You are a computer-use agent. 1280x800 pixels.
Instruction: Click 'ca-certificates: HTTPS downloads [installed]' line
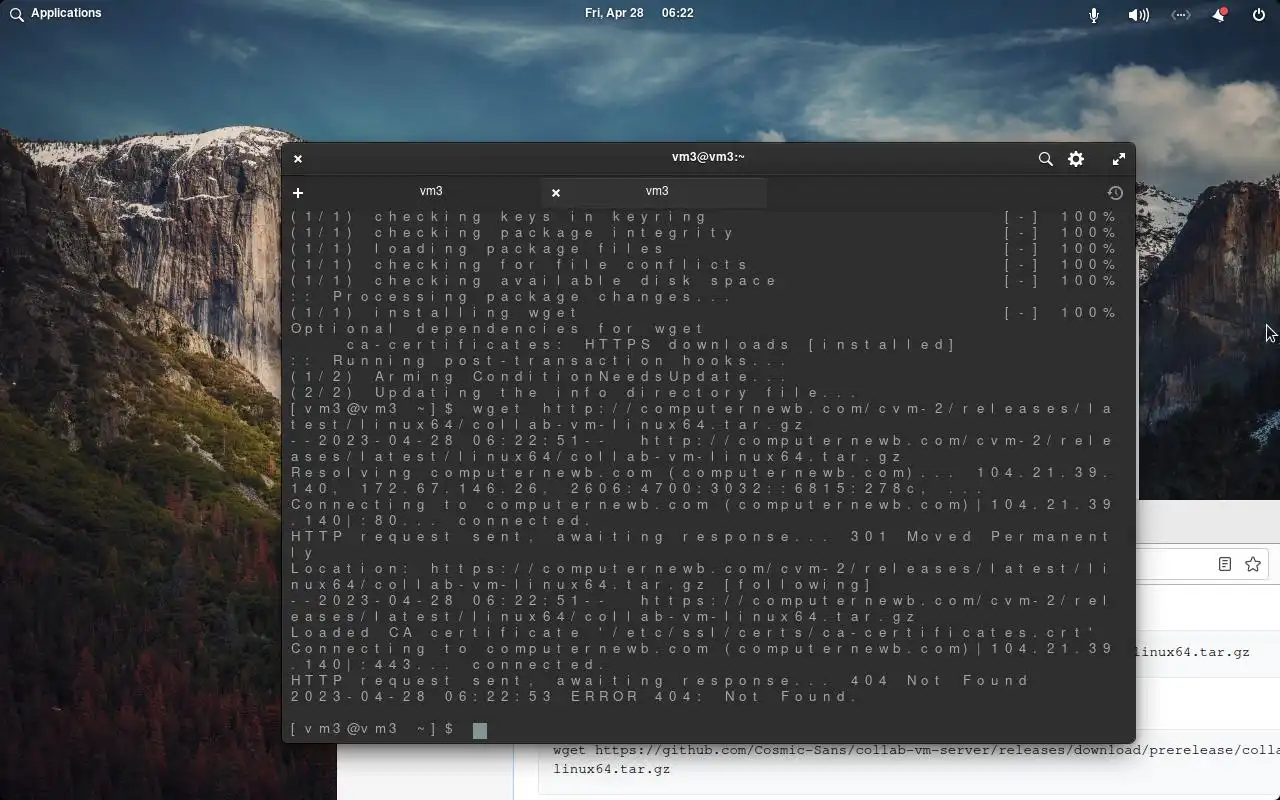click(x=651, y=345)
